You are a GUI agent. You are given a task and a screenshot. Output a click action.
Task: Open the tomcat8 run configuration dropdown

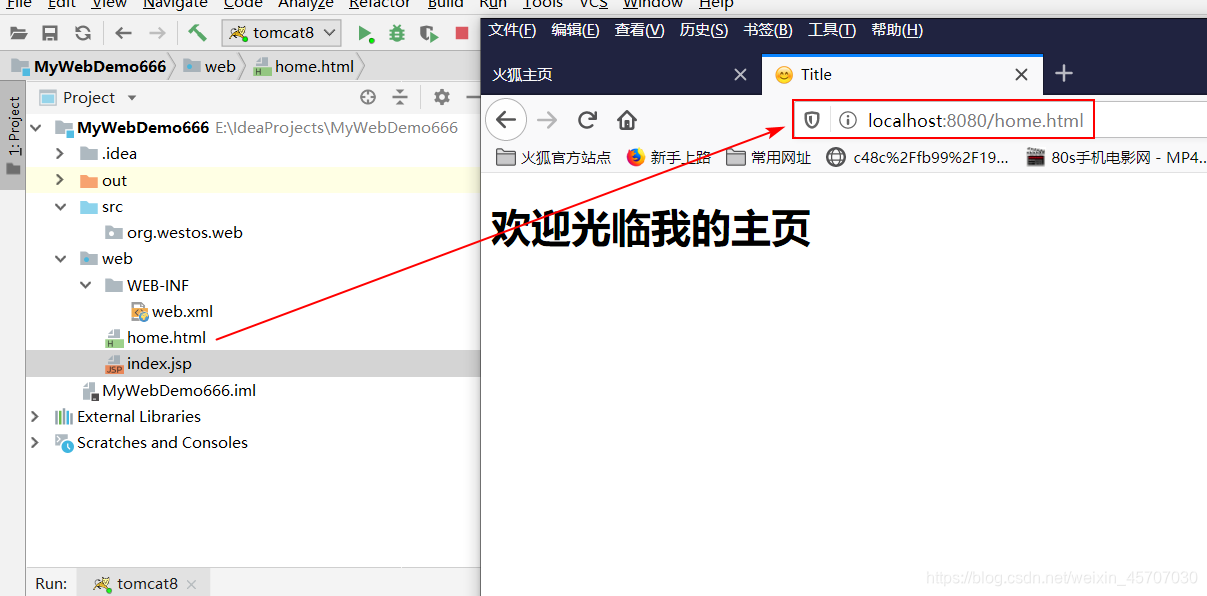281,33
